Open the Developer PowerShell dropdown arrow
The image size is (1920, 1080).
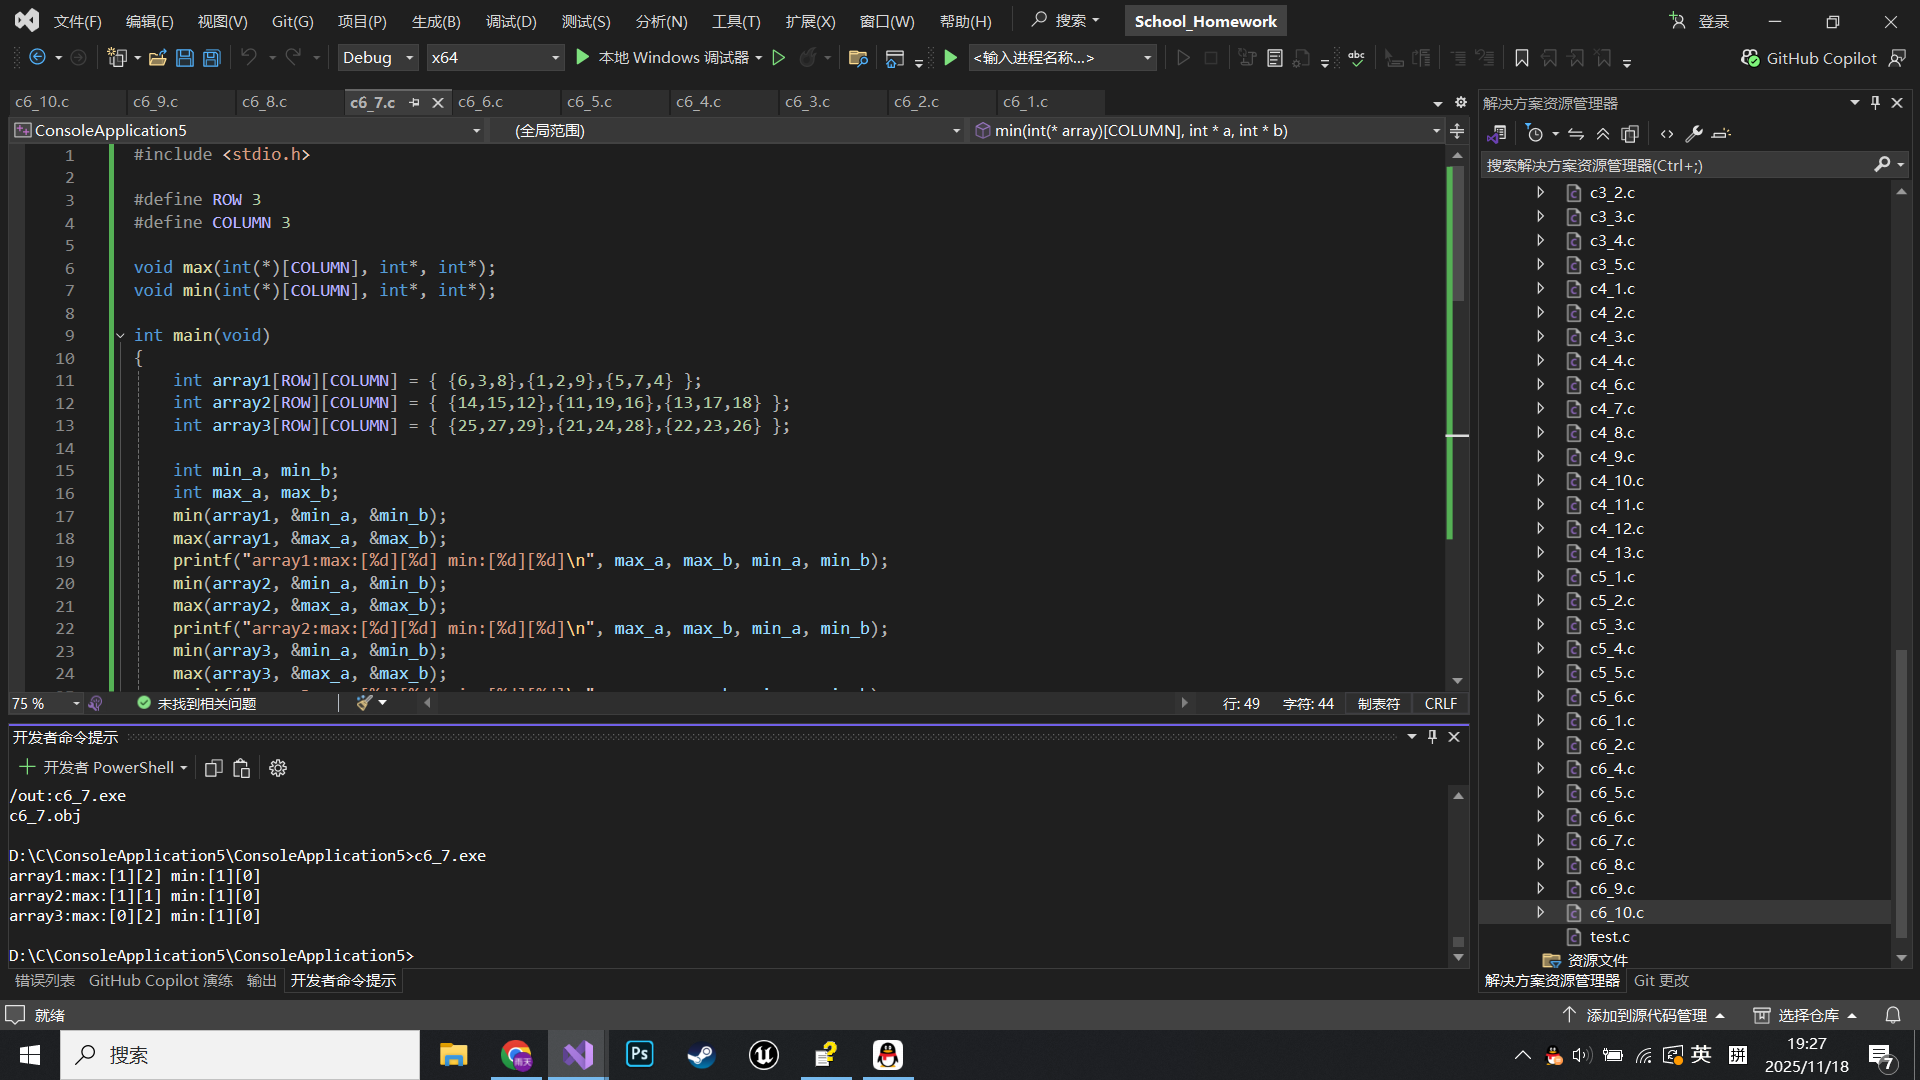tap(184, 768)
